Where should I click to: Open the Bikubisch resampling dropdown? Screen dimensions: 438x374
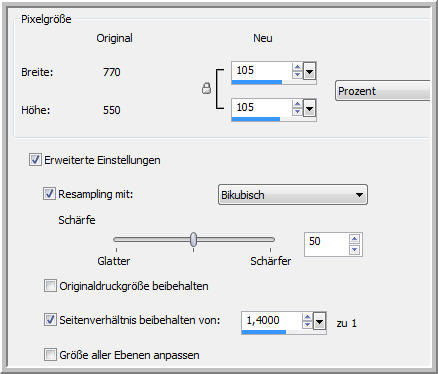pos(293,195)
